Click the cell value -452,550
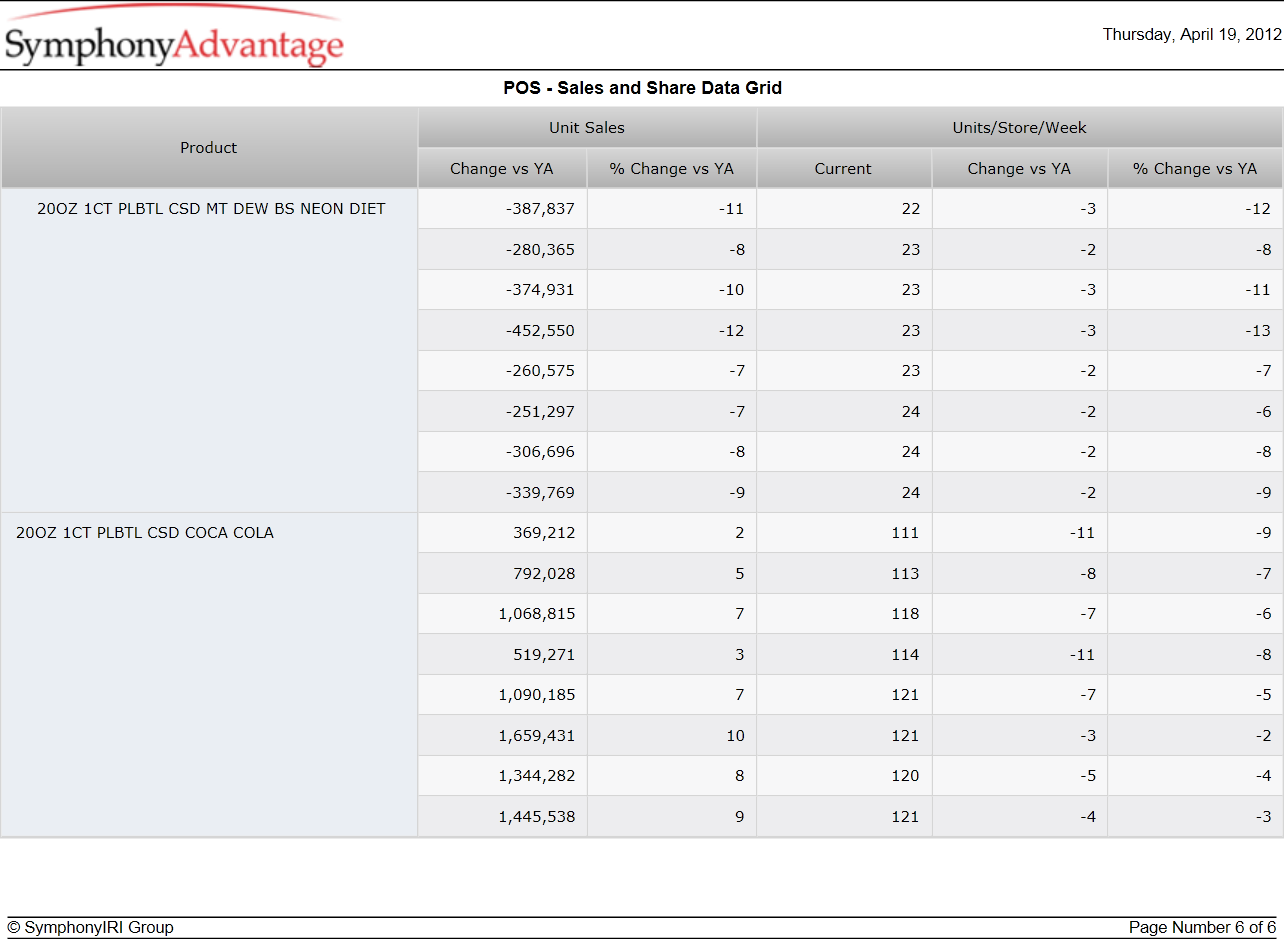Viewport: 1284px width, 946px height. (541, 331)
